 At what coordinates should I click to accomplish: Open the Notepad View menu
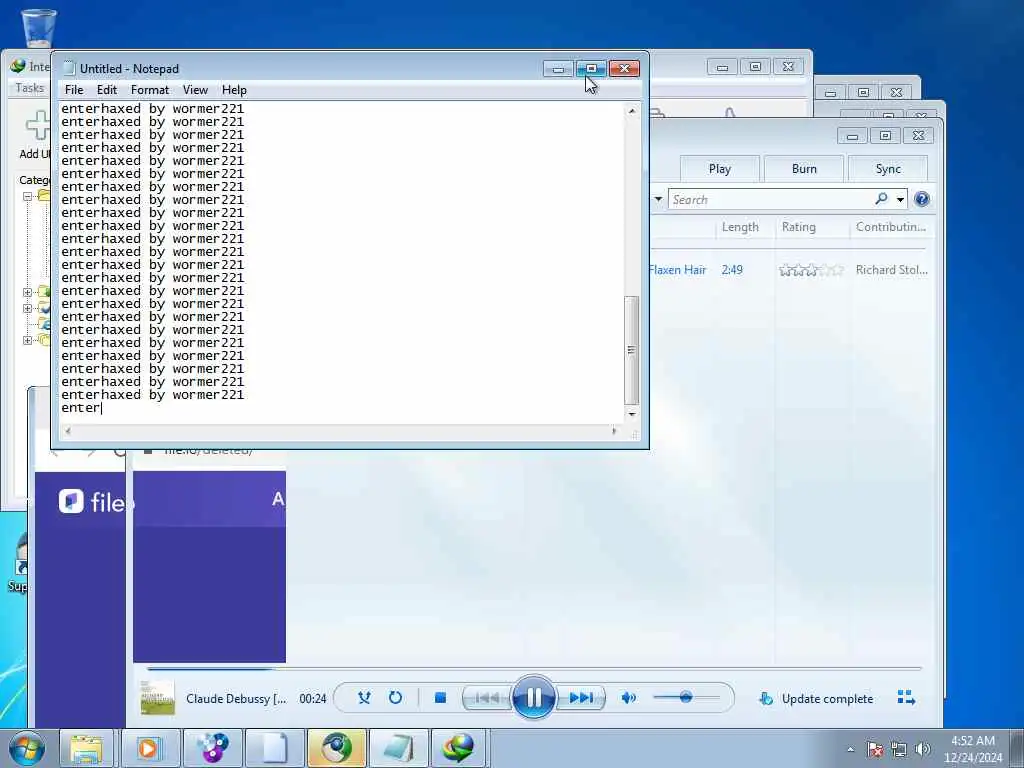click(x=195, y=90)
